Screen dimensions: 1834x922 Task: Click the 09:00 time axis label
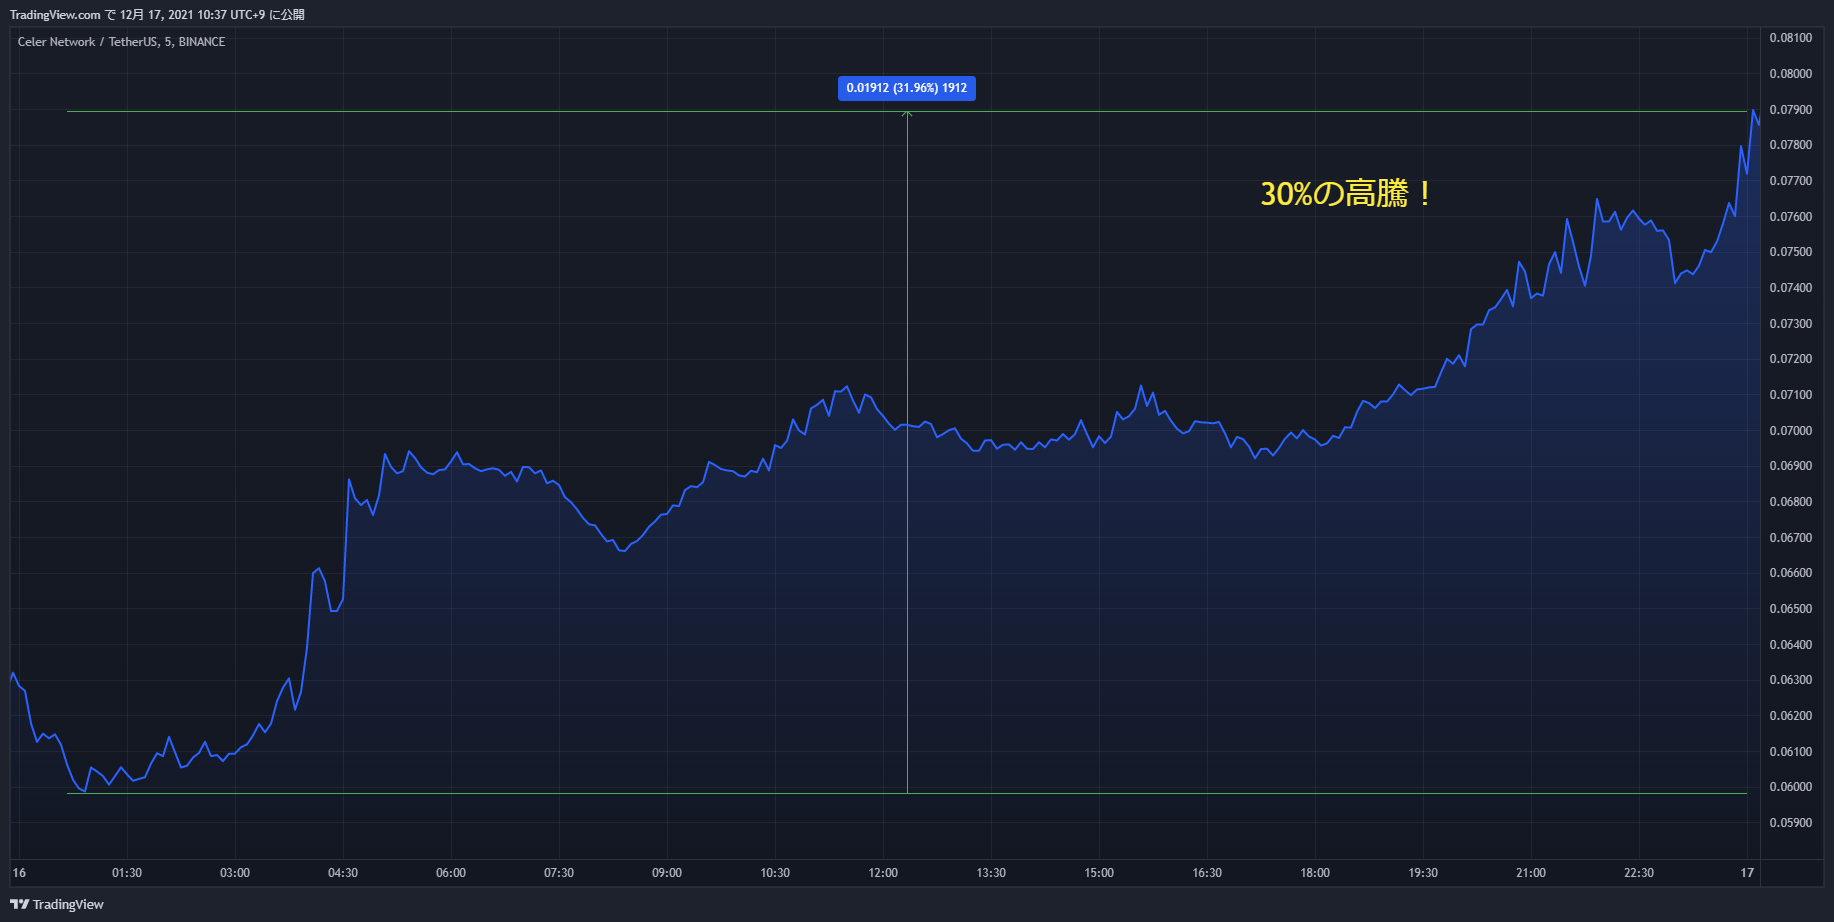click(x=667, y=873)
